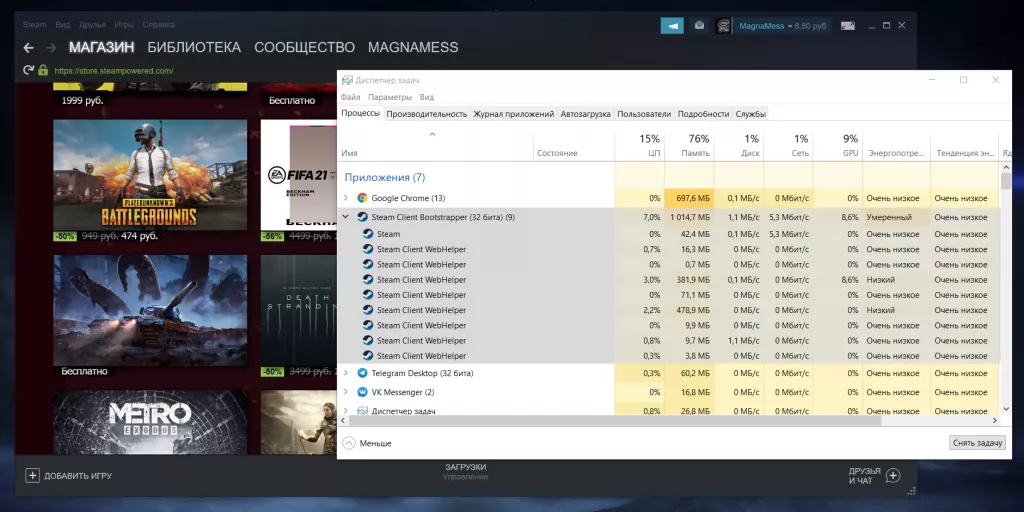Click the green padlock icon in Steam

[x=43, y=70]
